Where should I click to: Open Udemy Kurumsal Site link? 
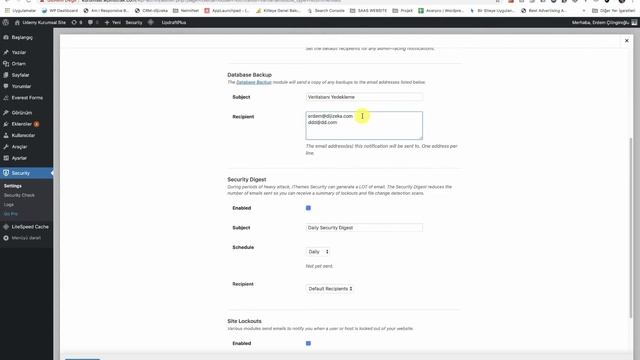pos(44,22)
